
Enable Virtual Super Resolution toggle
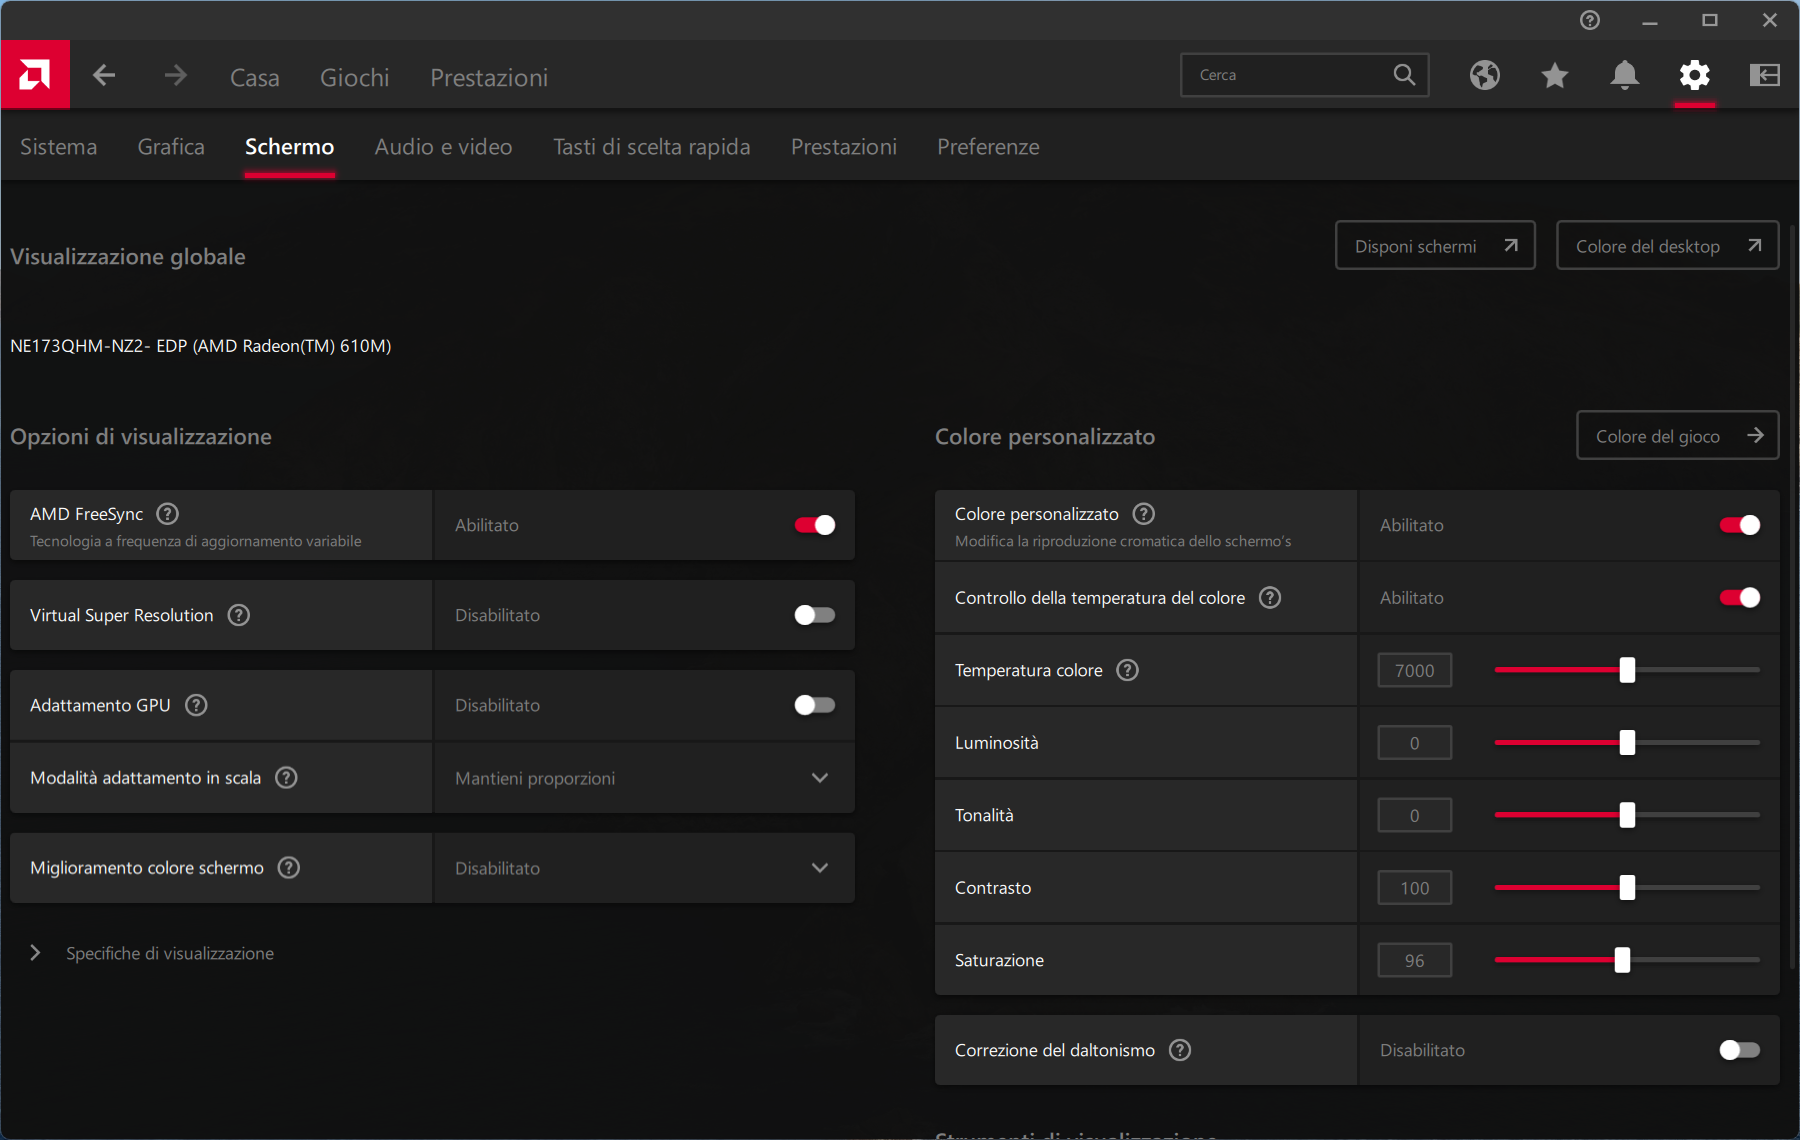pyautogui.click(x=814, y=615)
